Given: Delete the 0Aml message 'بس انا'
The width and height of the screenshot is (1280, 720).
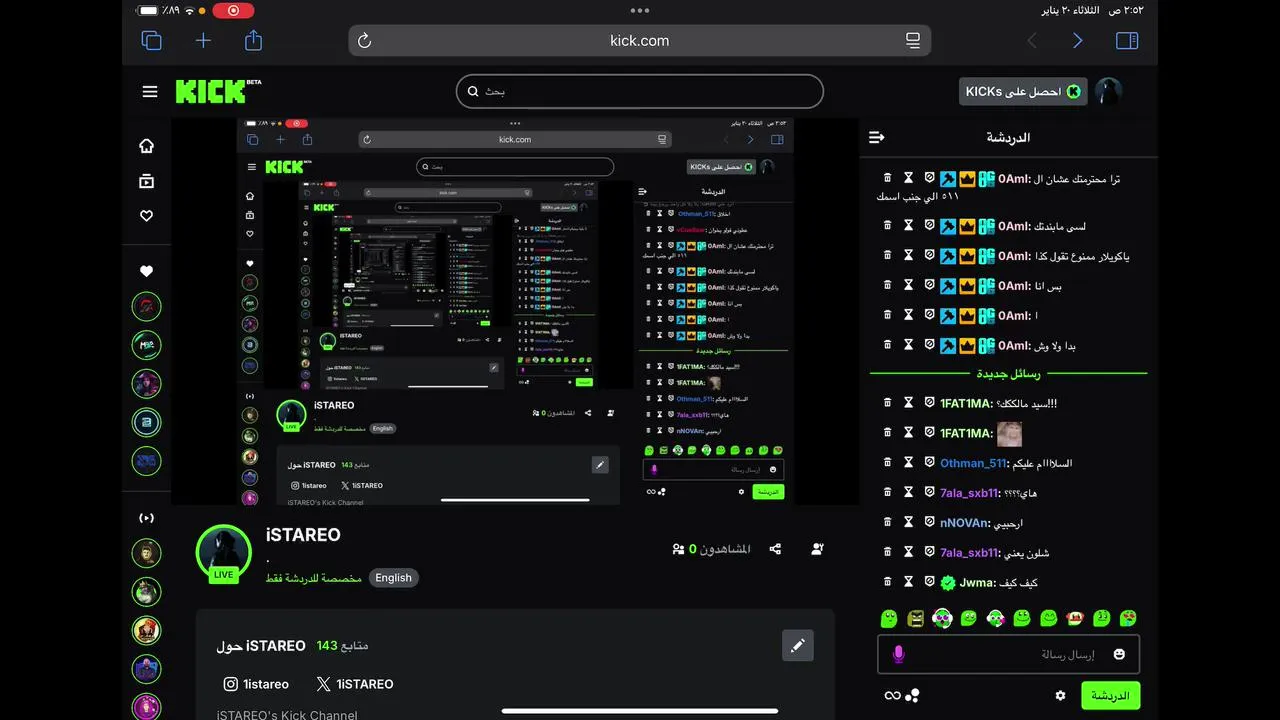Looking at the screenshot, I should [x=887, y=285].
